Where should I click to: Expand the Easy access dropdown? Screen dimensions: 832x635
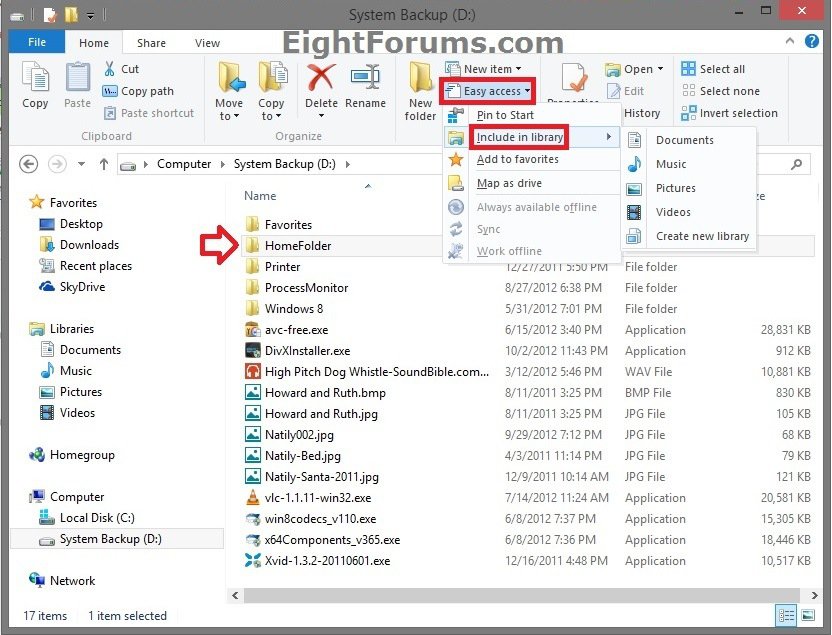(490, 91)
